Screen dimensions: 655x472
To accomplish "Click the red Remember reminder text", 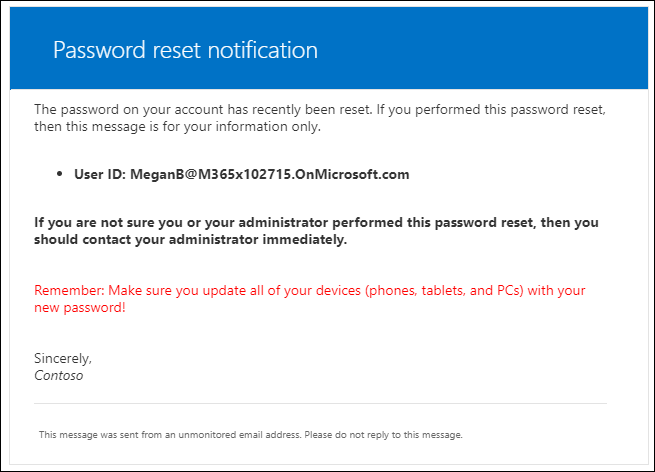I will pyautogui.click(x=310, y=299).
